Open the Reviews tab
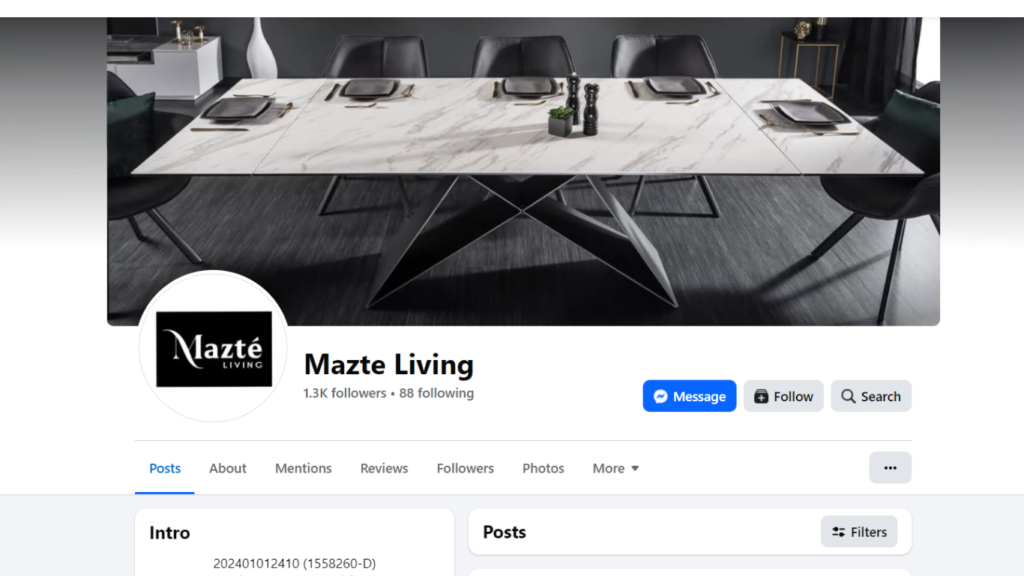This screenshot has width=1024, height=576. pyautogui.click(x=384, y=468)
